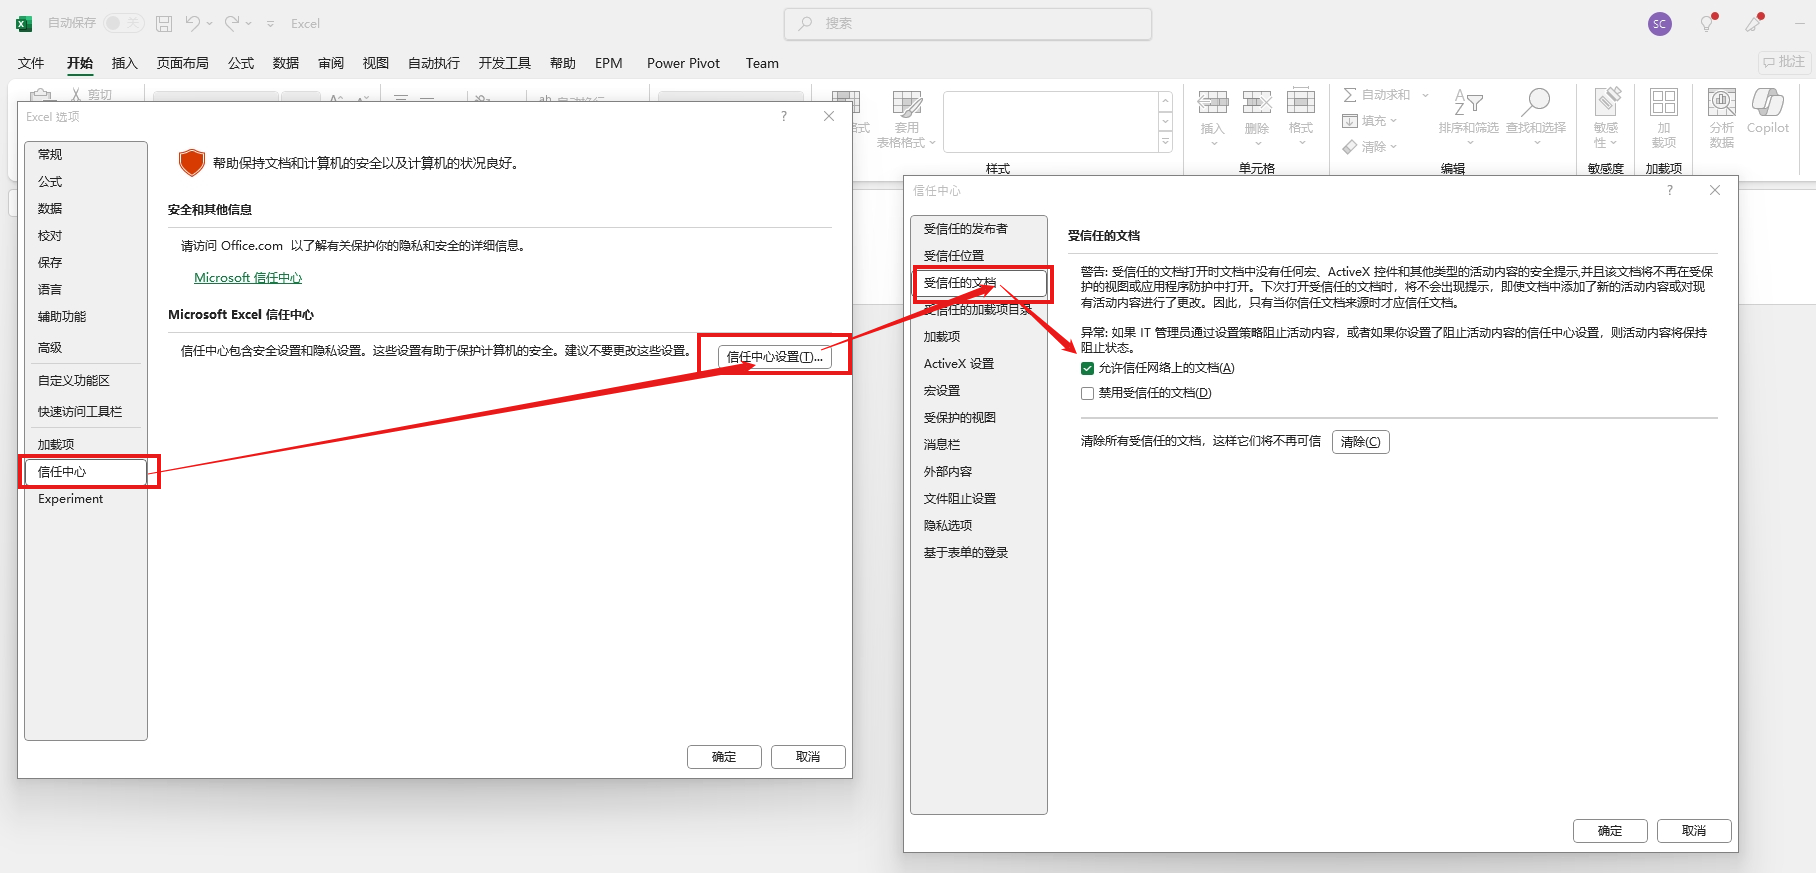The width and height of the screenshot is (1816, 873).
Task: Click the 查找和选择 magnifier icon
Action: point(1535,102)
